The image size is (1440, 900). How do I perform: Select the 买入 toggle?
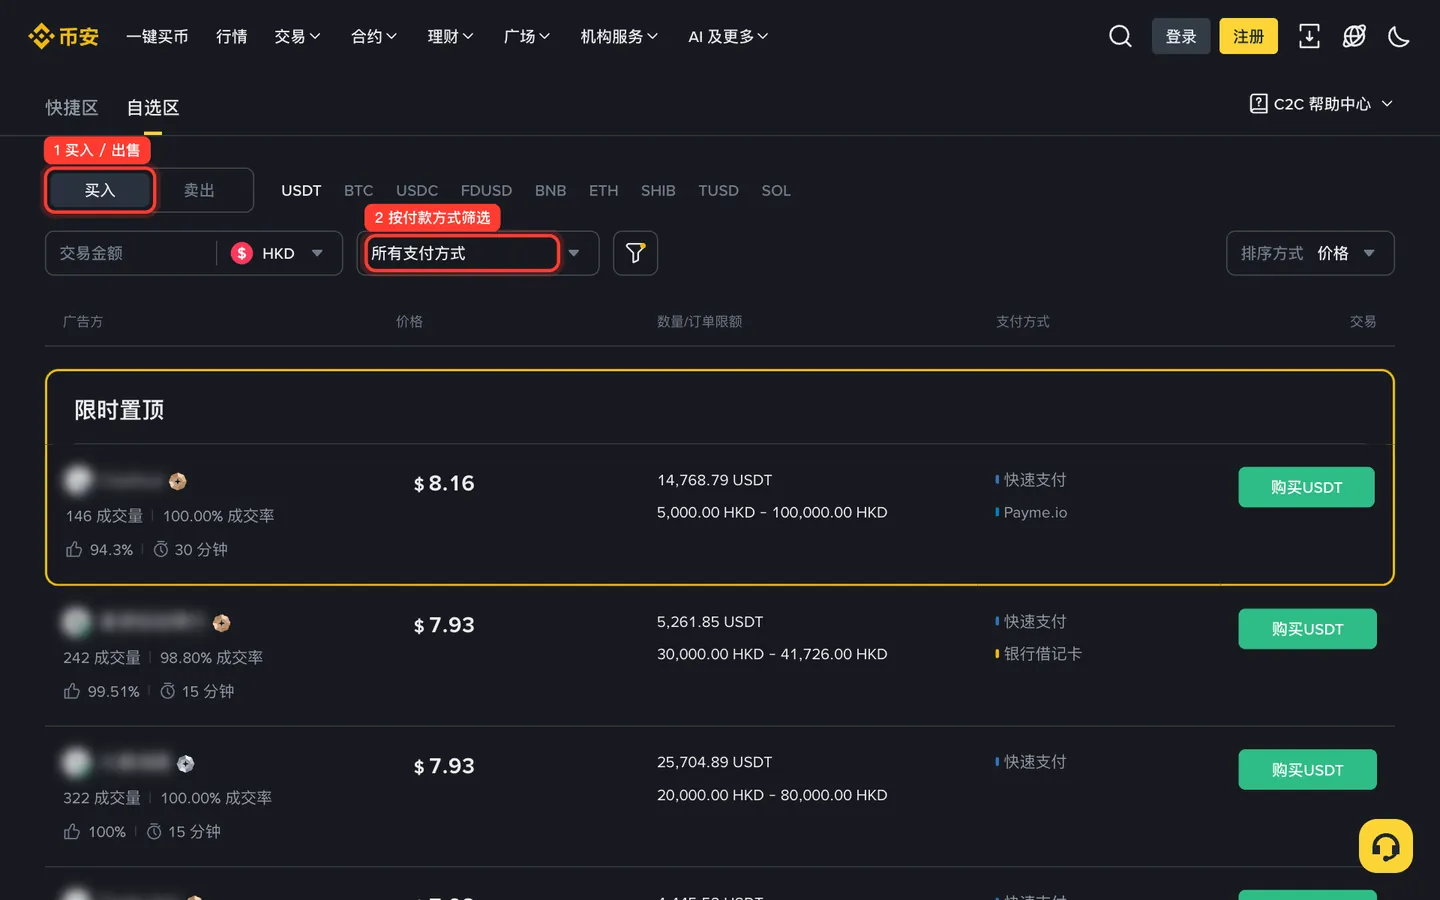pyautogui.click(x=100, y=190)
